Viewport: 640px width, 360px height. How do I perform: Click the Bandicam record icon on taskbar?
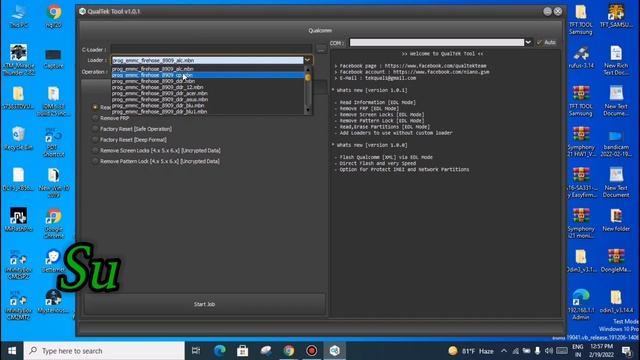coord(311,351)
